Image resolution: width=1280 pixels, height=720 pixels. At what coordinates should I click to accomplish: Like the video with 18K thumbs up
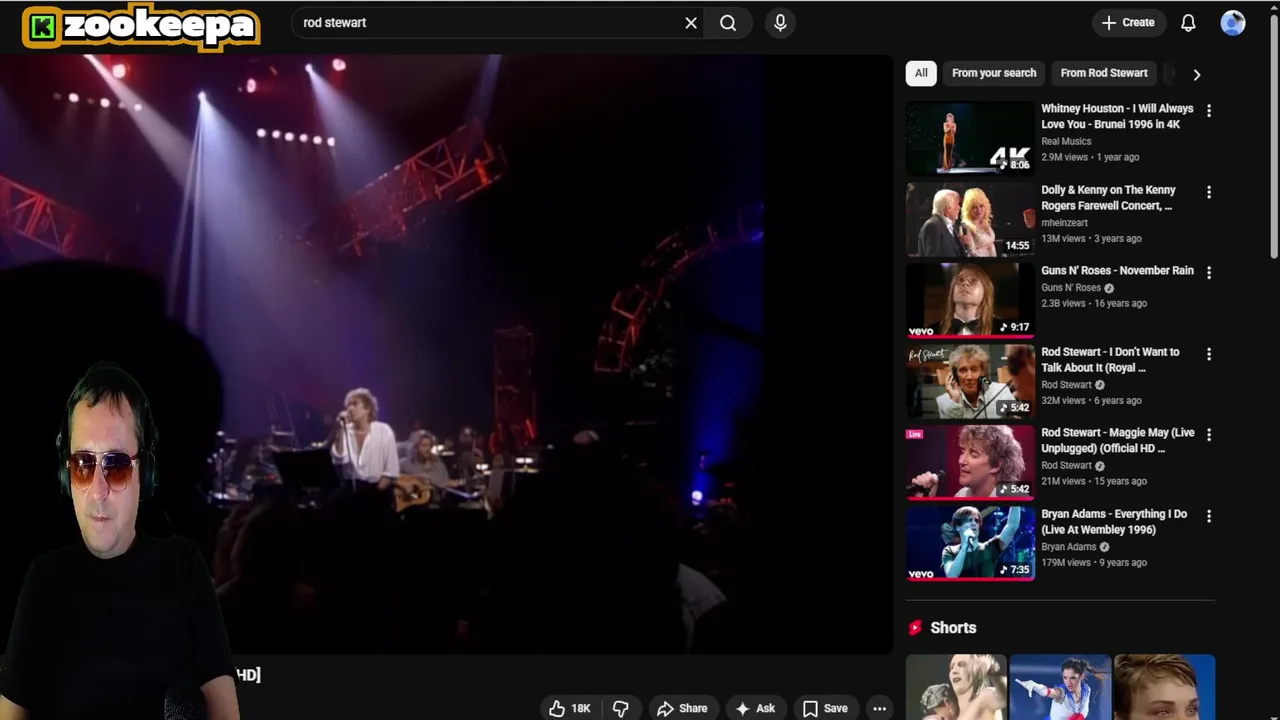570,708
